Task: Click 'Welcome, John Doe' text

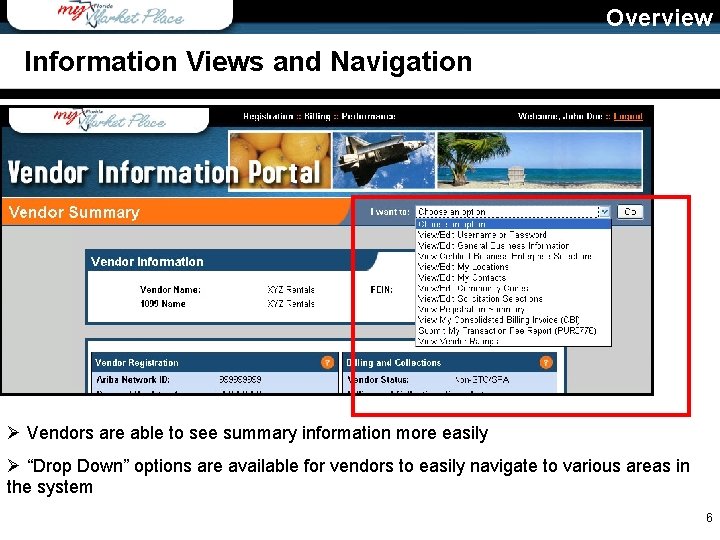Action: coord(560,116)
